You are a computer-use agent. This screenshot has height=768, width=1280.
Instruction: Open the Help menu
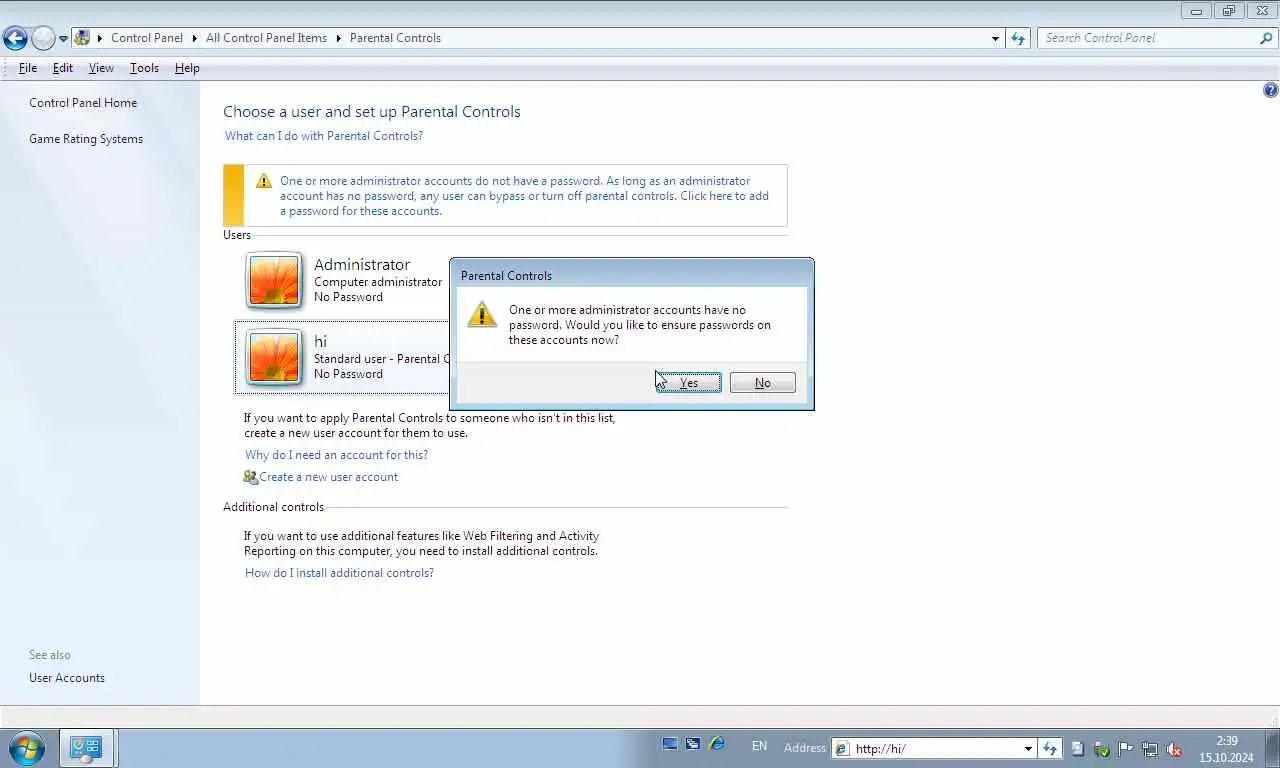[x=187, y=68]
